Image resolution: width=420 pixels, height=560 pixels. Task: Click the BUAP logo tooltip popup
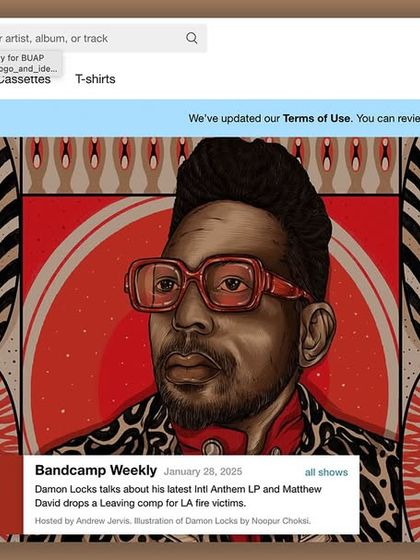click(x=31, y=63)
